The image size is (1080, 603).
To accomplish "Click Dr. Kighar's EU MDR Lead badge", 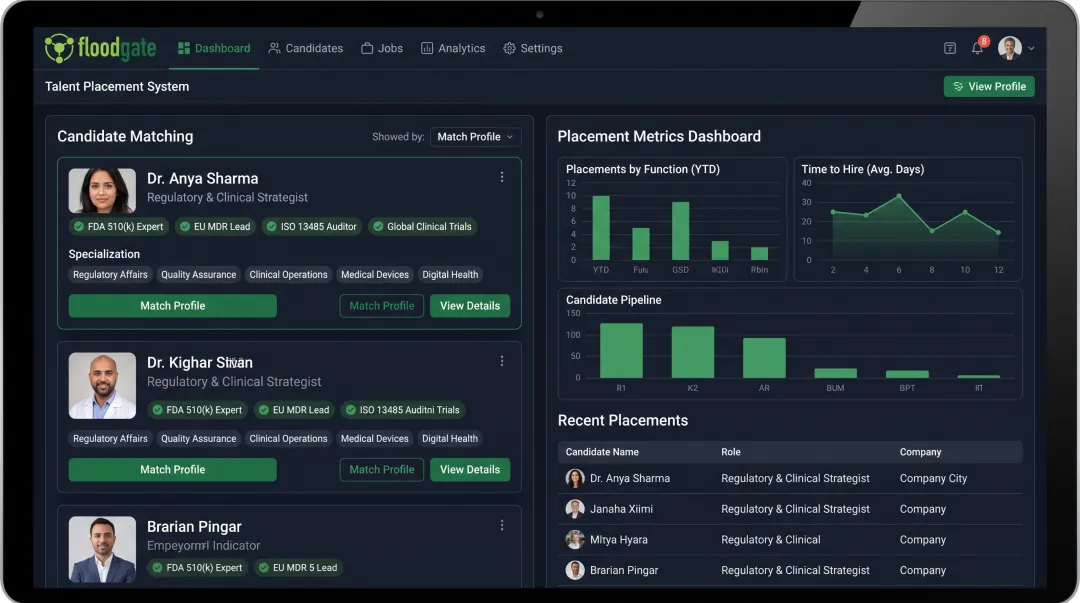I will 294,410.
